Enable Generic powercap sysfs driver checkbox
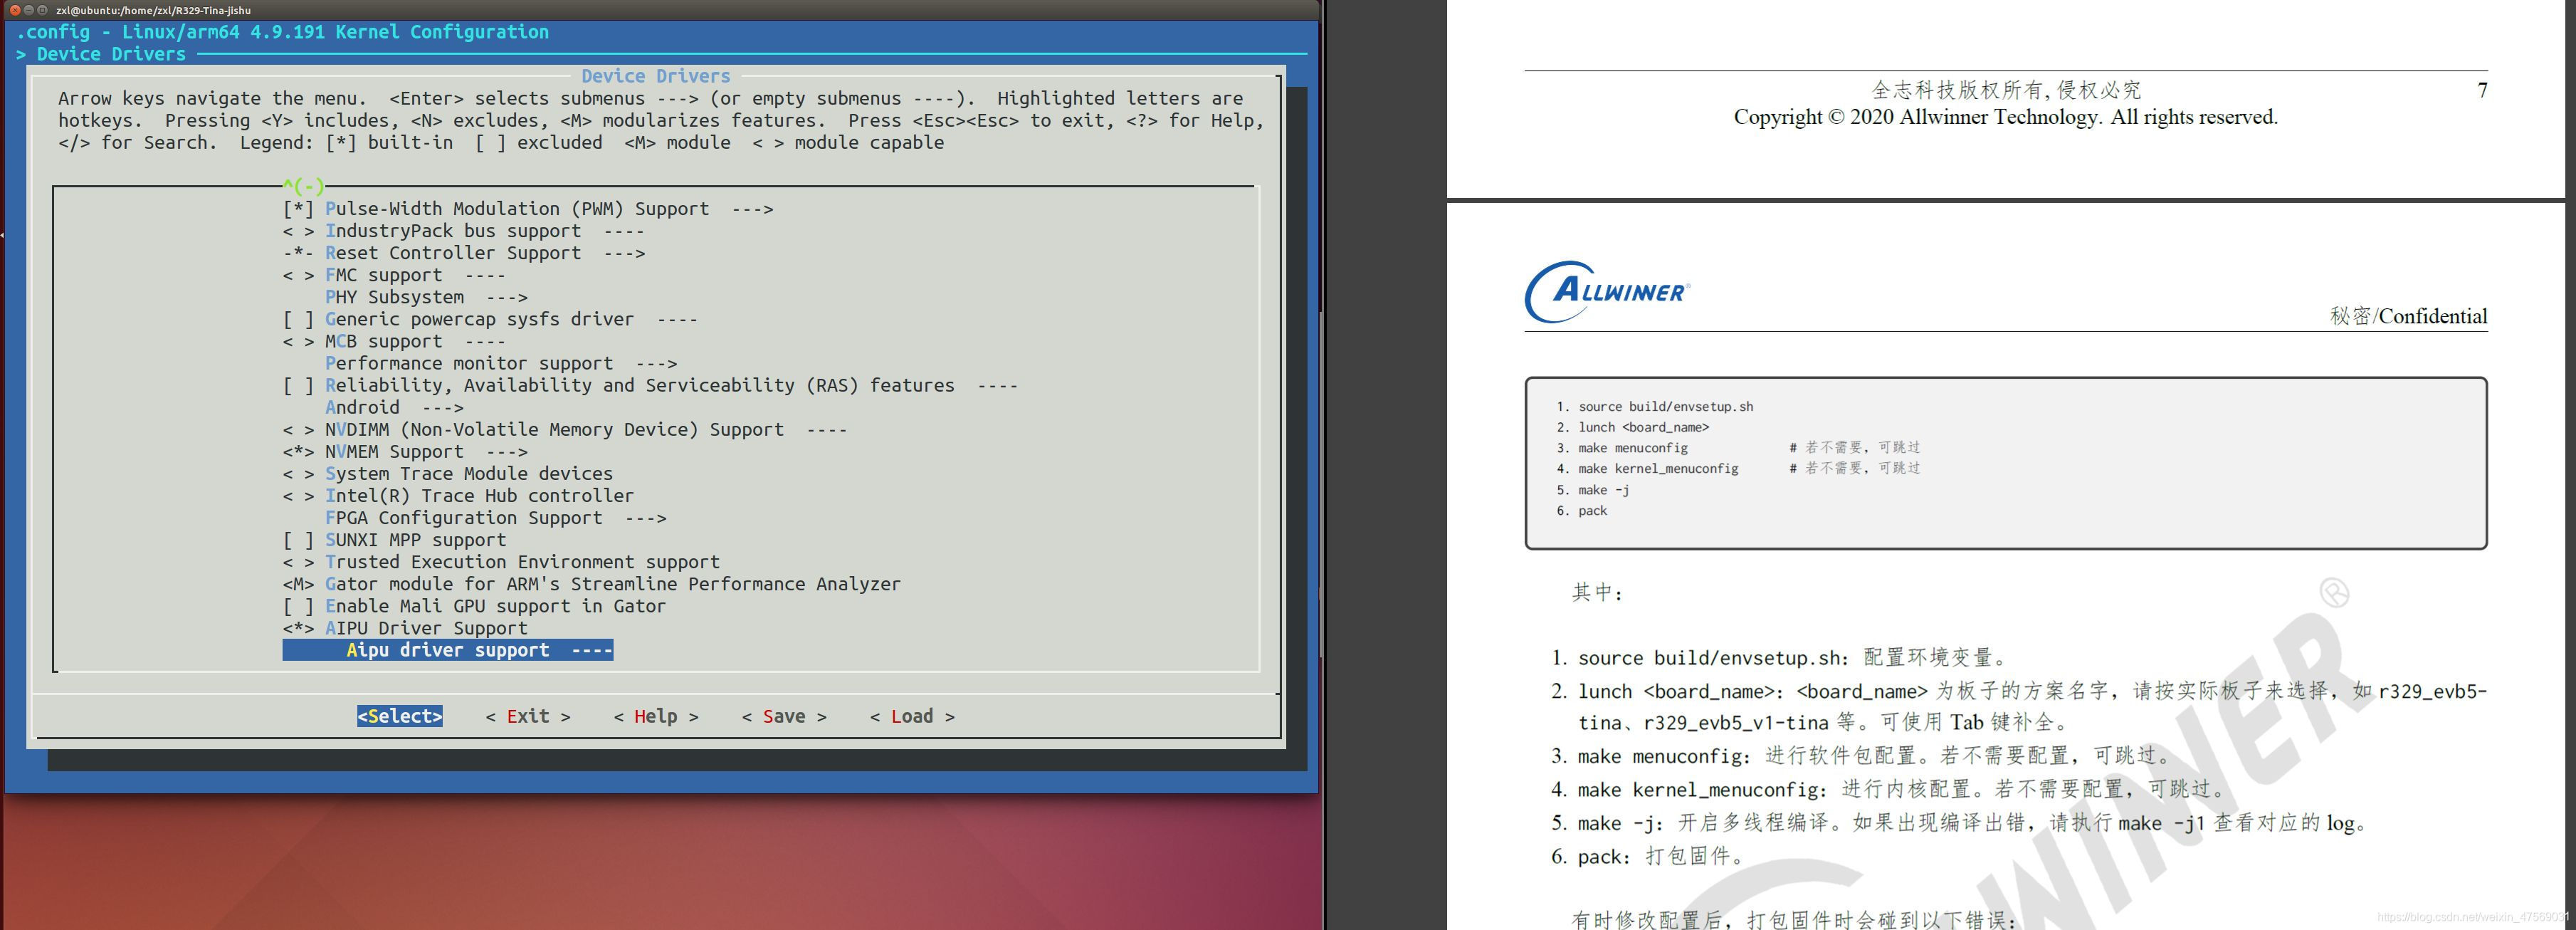 coord(298,319)
